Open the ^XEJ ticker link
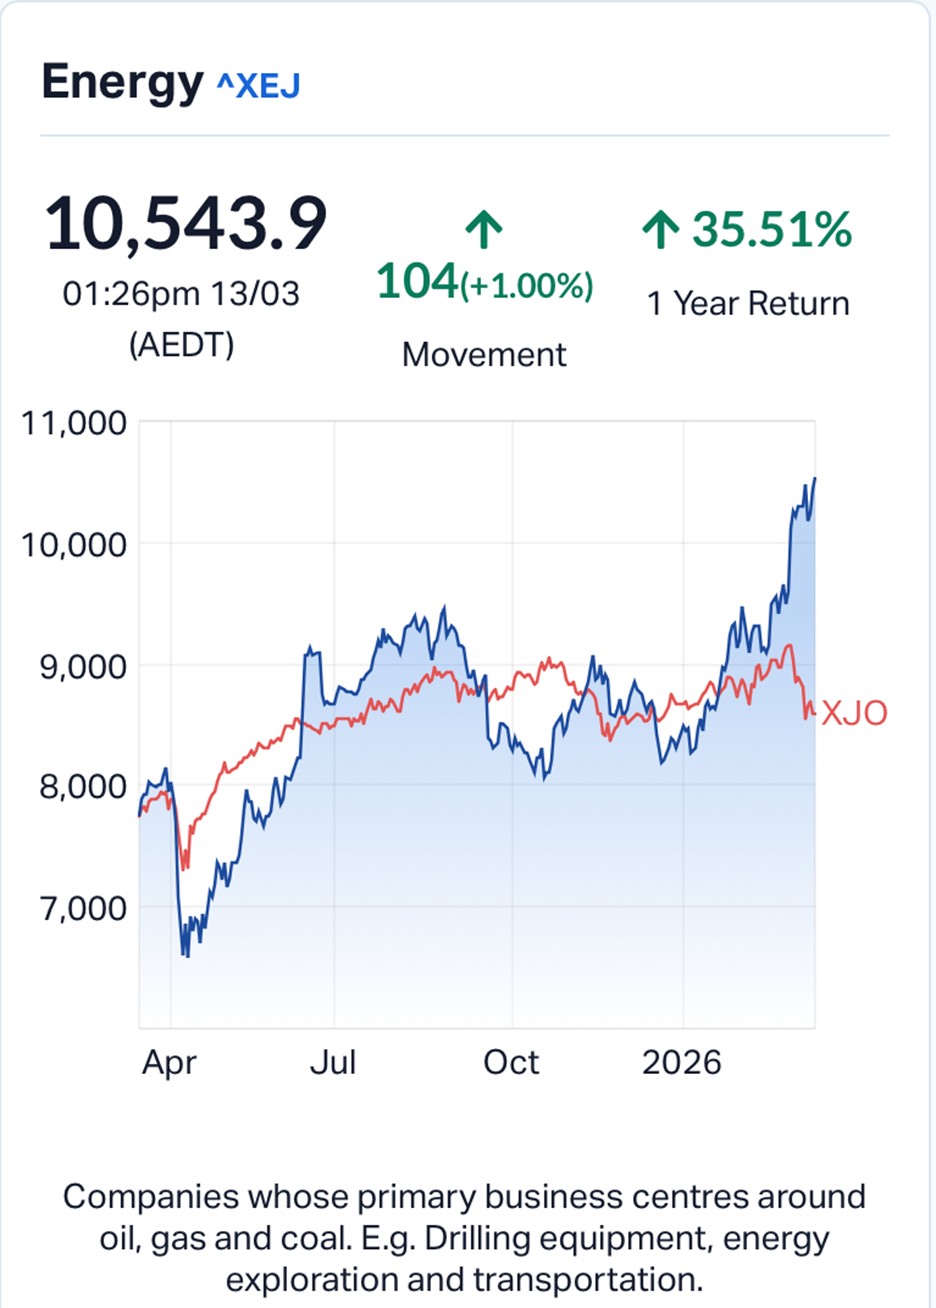936x1308 pixels. 258,86
